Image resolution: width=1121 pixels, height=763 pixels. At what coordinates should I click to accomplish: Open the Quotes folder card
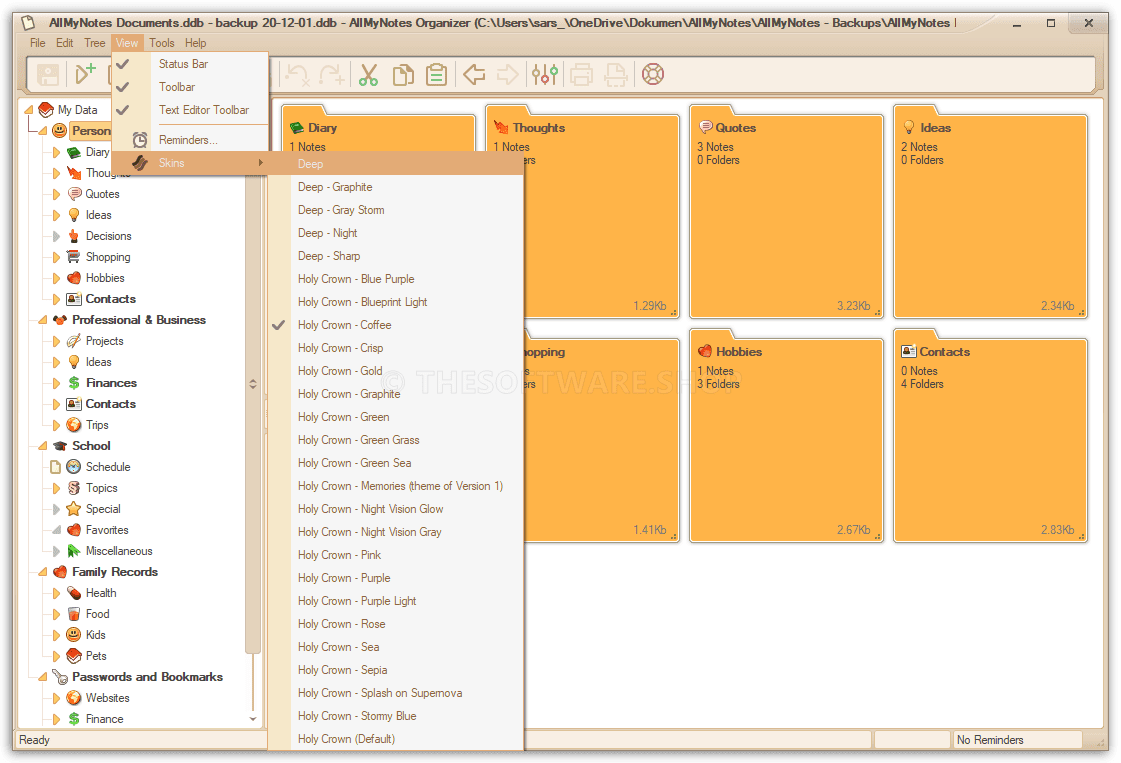(786, 212)
